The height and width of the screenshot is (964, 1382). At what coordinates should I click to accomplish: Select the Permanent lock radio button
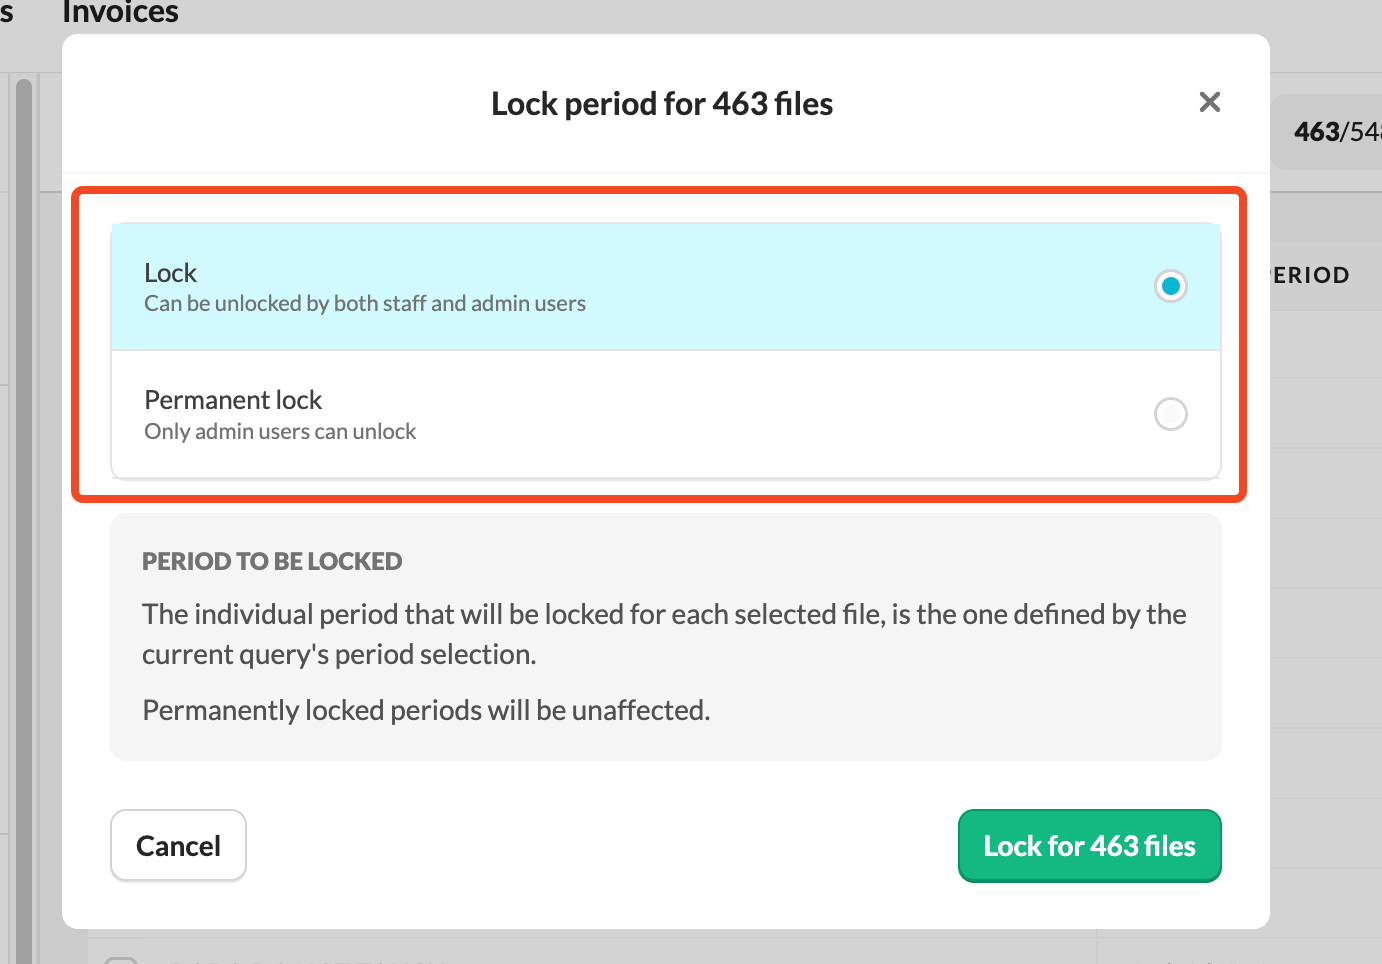pos(1170,414)
